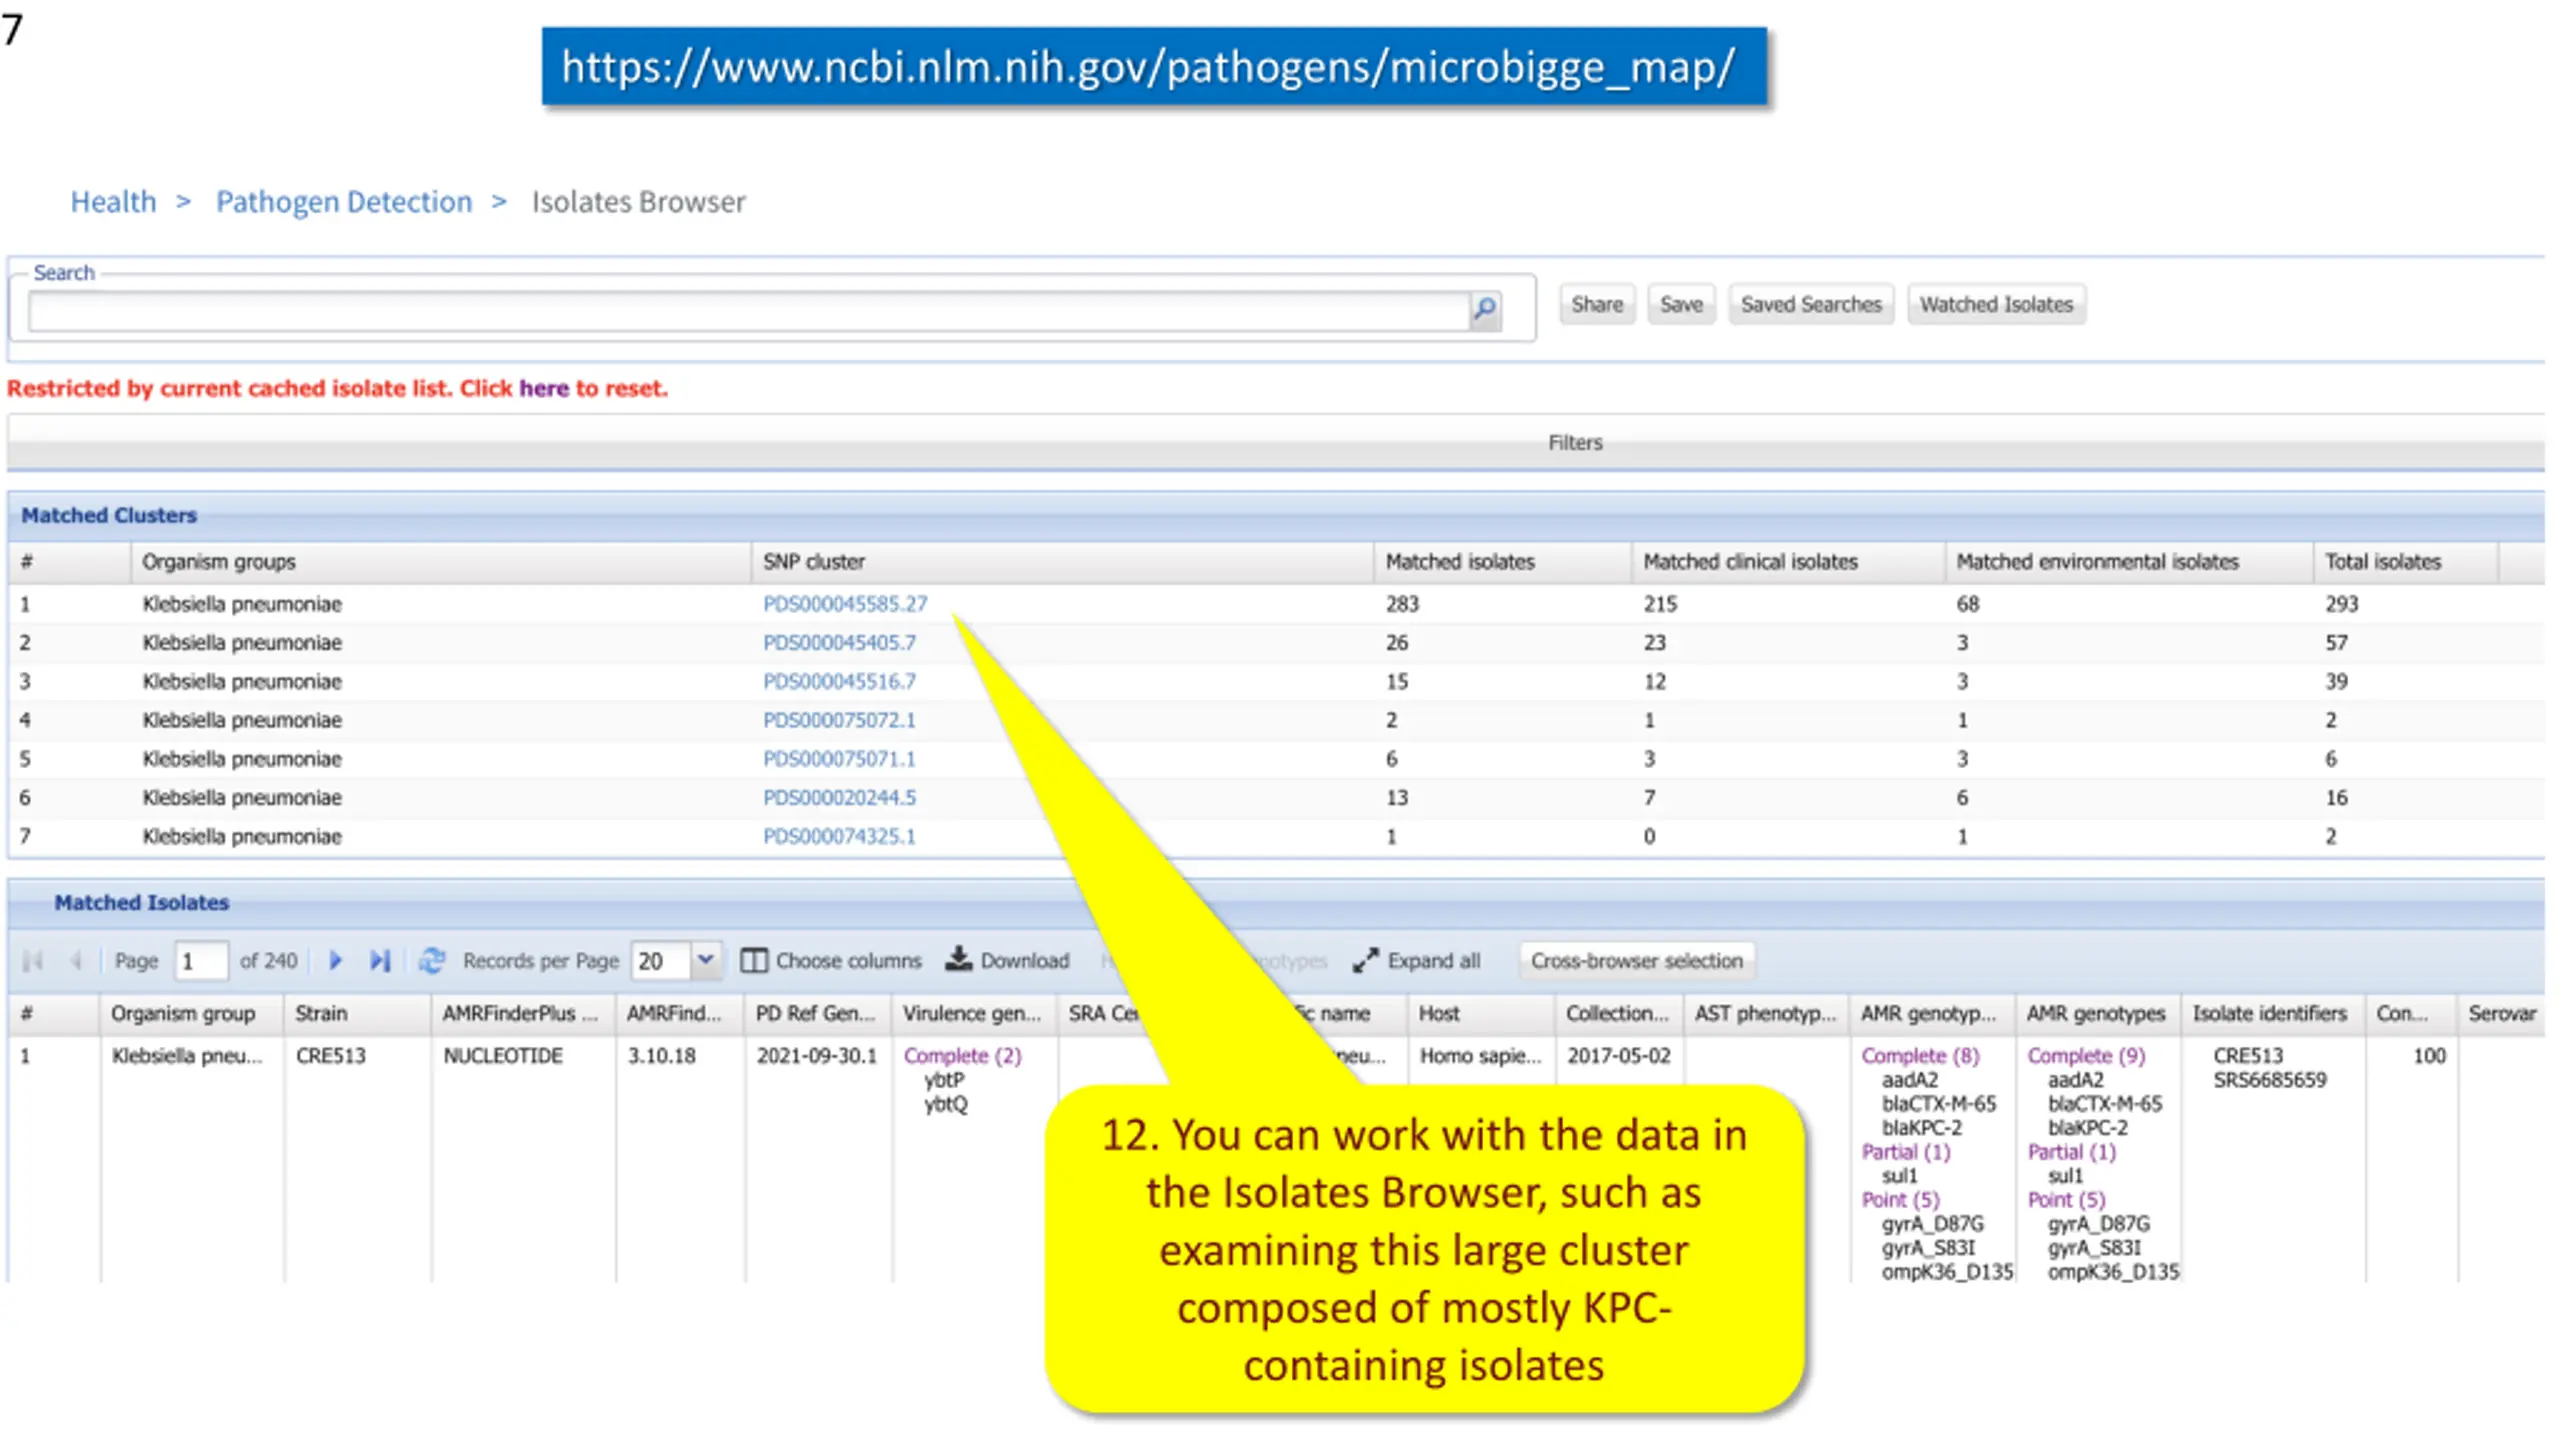Click the Share button

pyautogui.click(x=1597, y=305)
